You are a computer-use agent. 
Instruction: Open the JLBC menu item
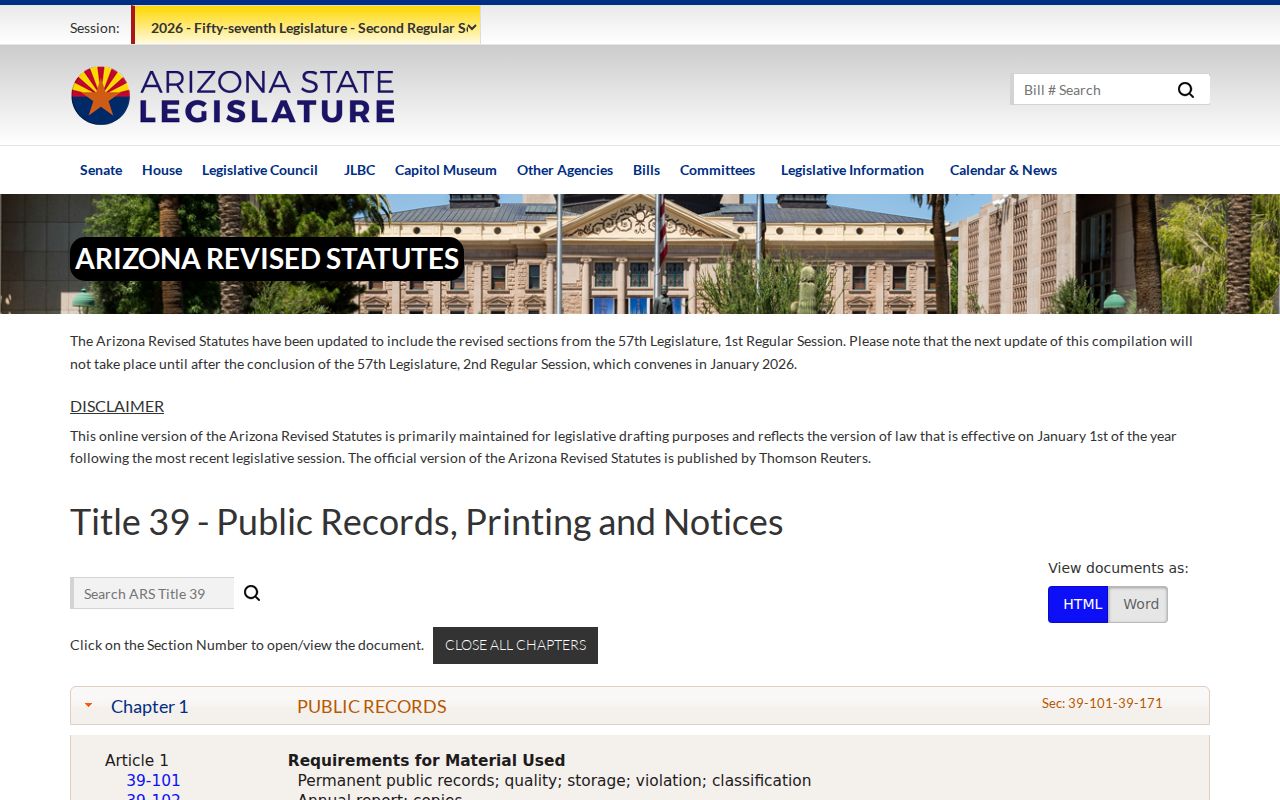[x=360, y=170]
